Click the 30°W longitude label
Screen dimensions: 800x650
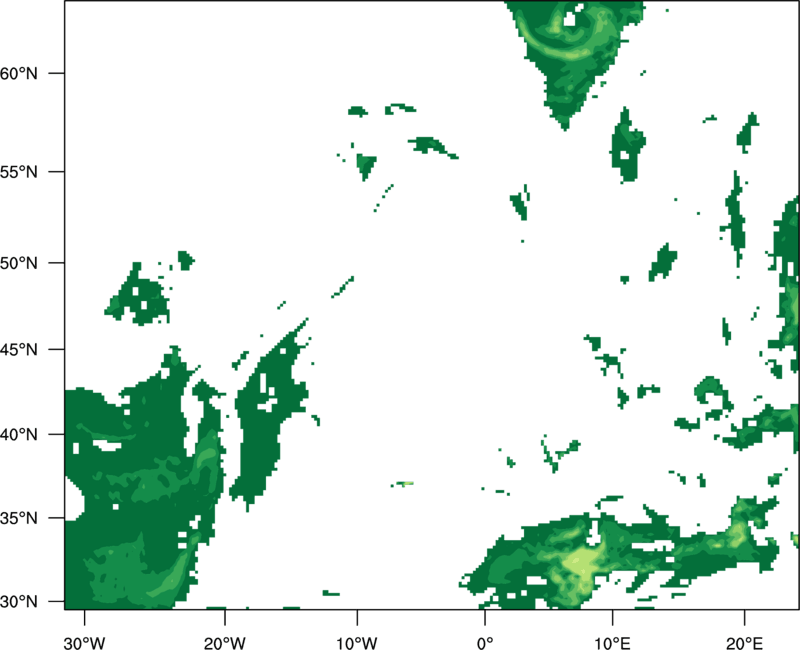[x=84, y=643]
